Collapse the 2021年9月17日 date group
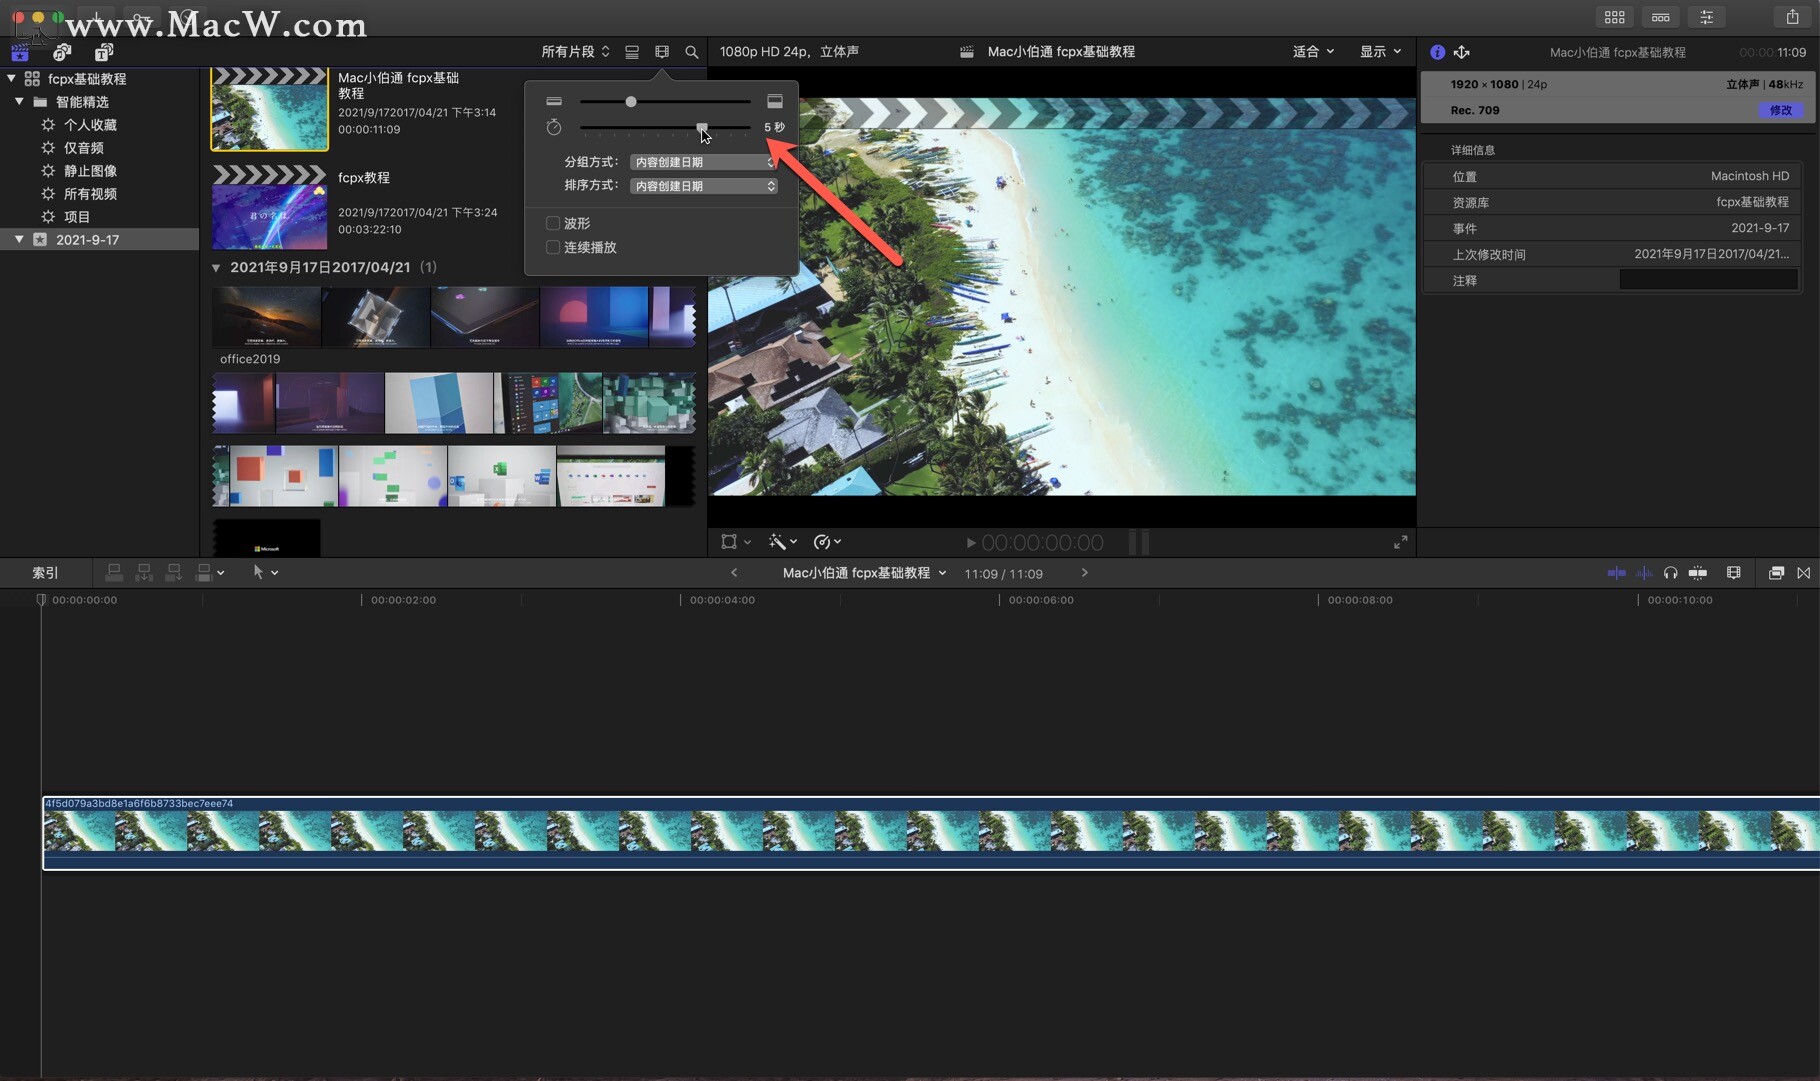 (216, 267)
